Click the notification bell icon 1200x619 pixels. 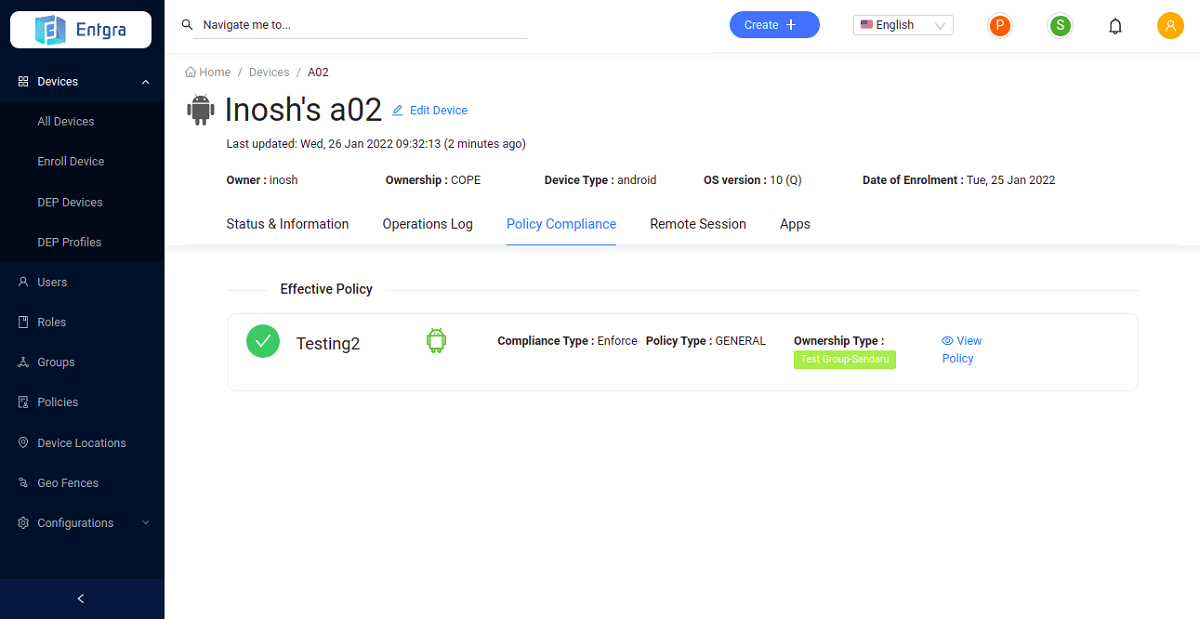(1115, 26)
